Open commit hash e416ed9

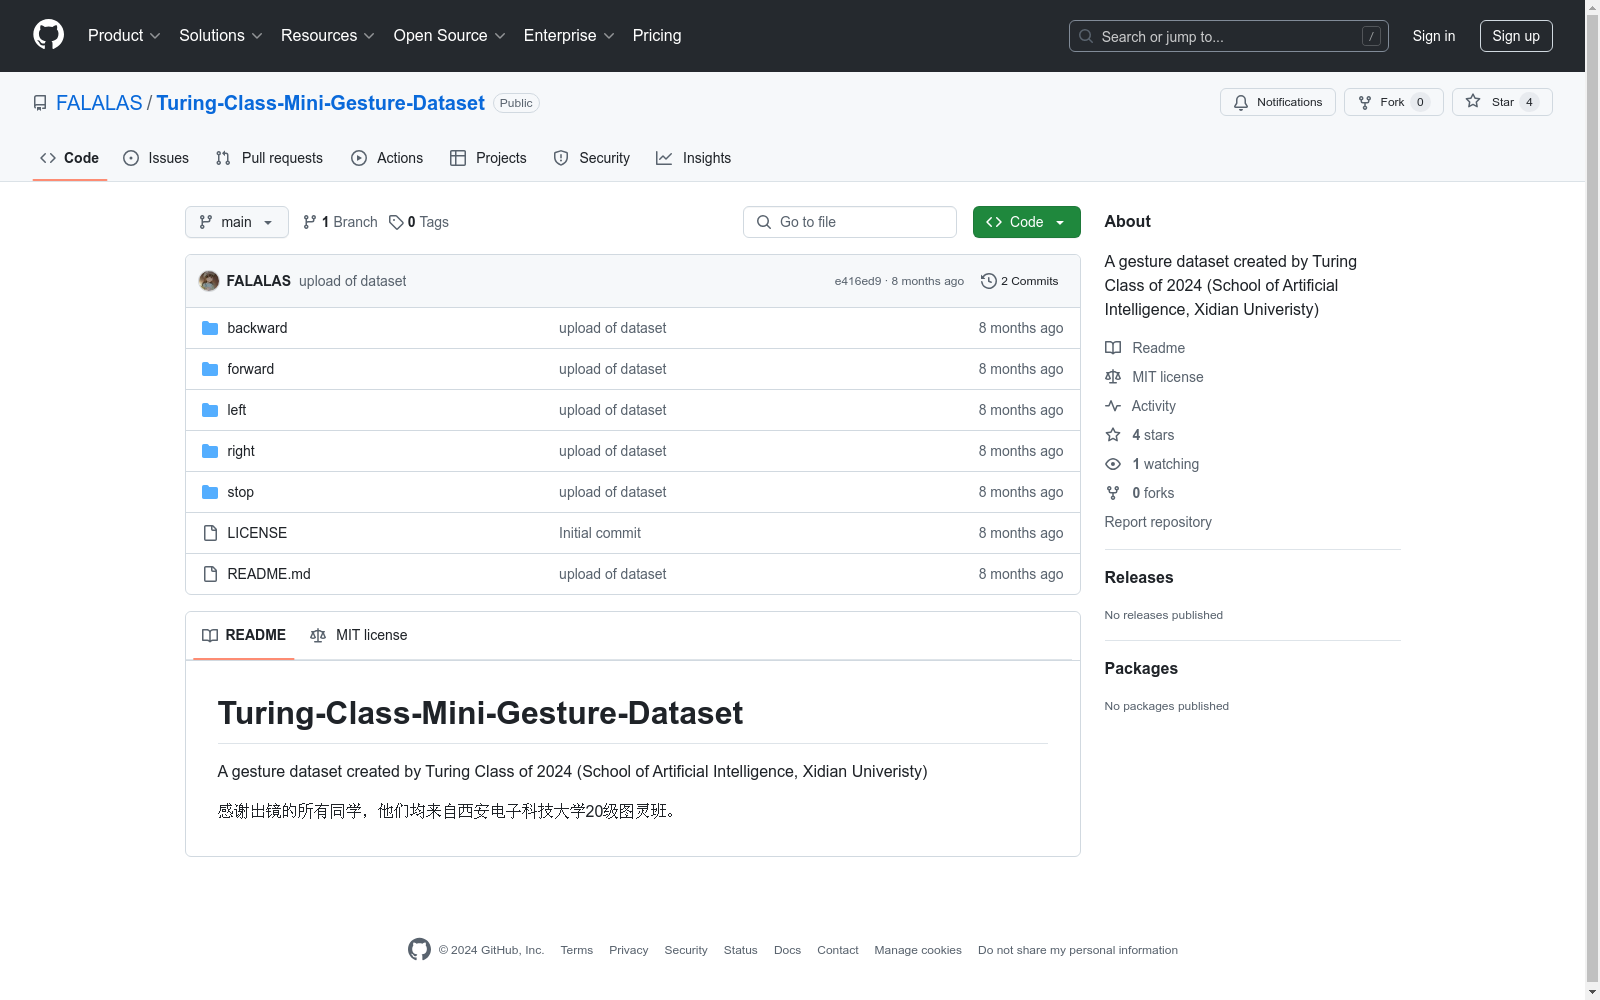click(x=858, y=281)
